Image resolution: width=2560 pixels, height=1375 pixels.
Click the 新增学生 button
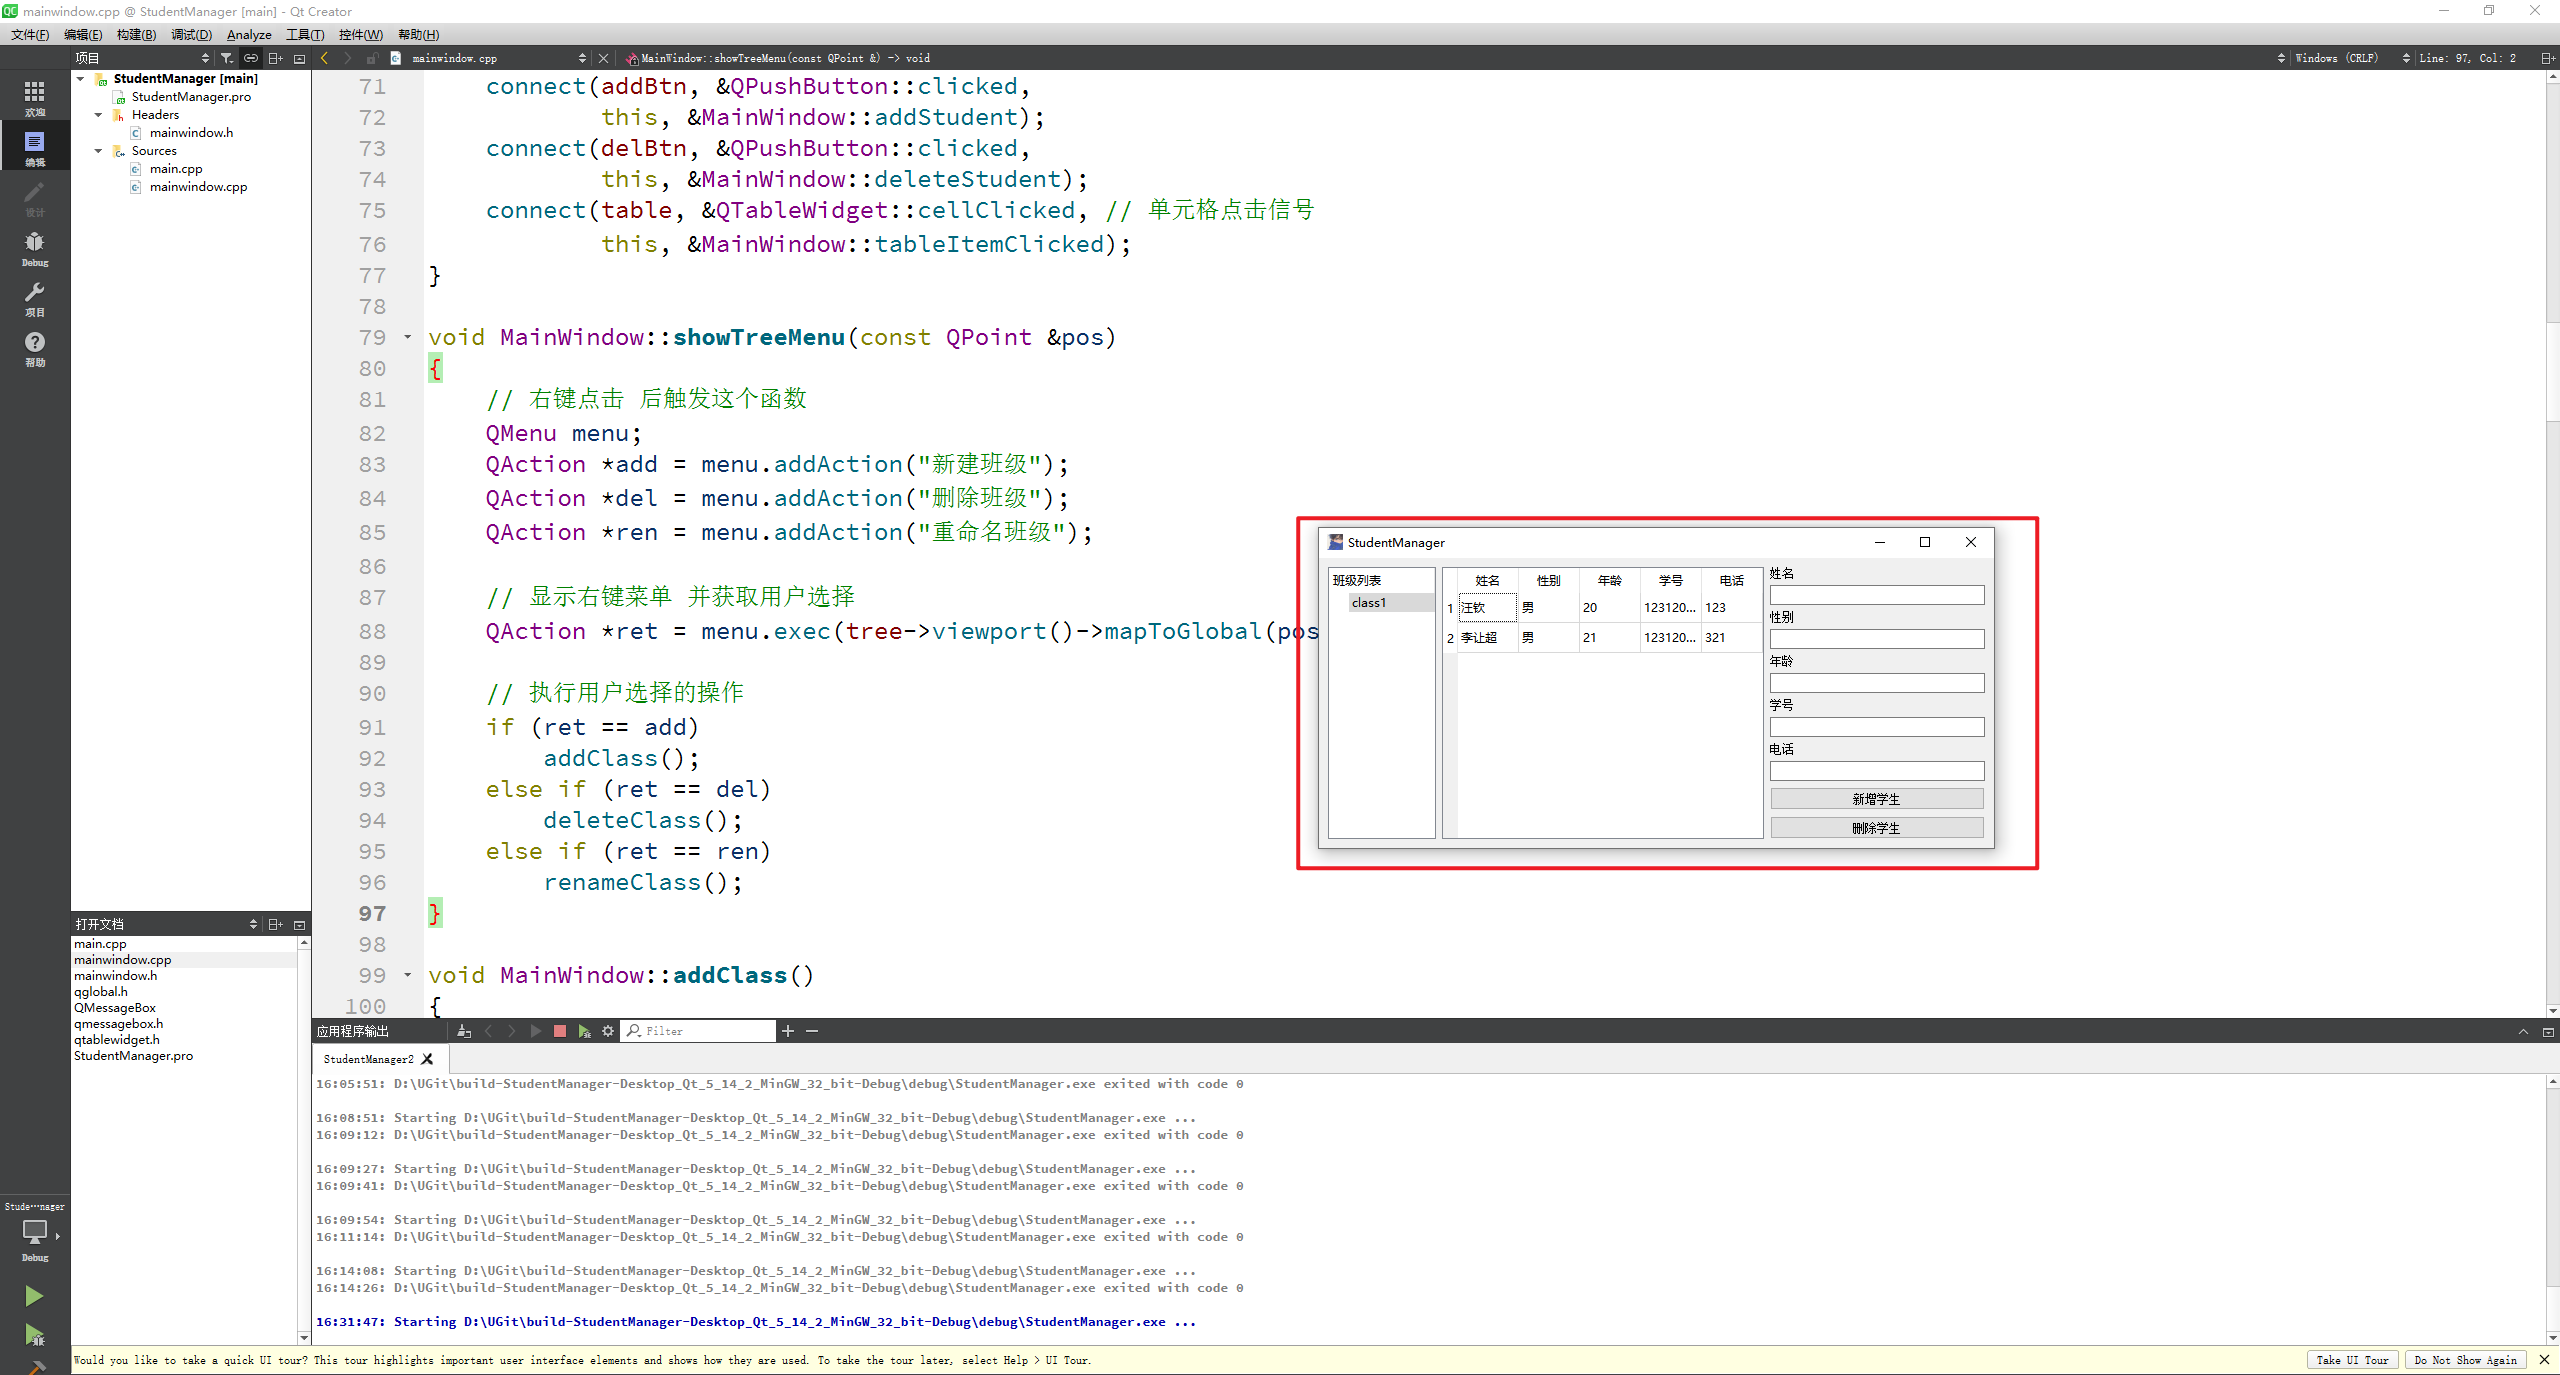point(1876,799)
